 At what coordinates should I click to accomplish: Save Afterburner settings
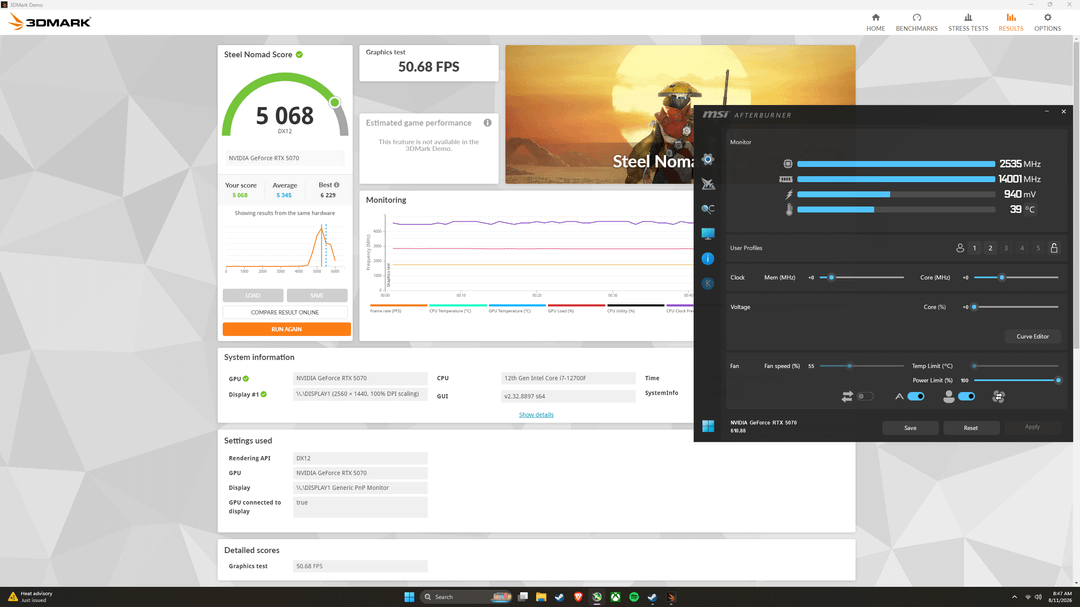(910, 428)
